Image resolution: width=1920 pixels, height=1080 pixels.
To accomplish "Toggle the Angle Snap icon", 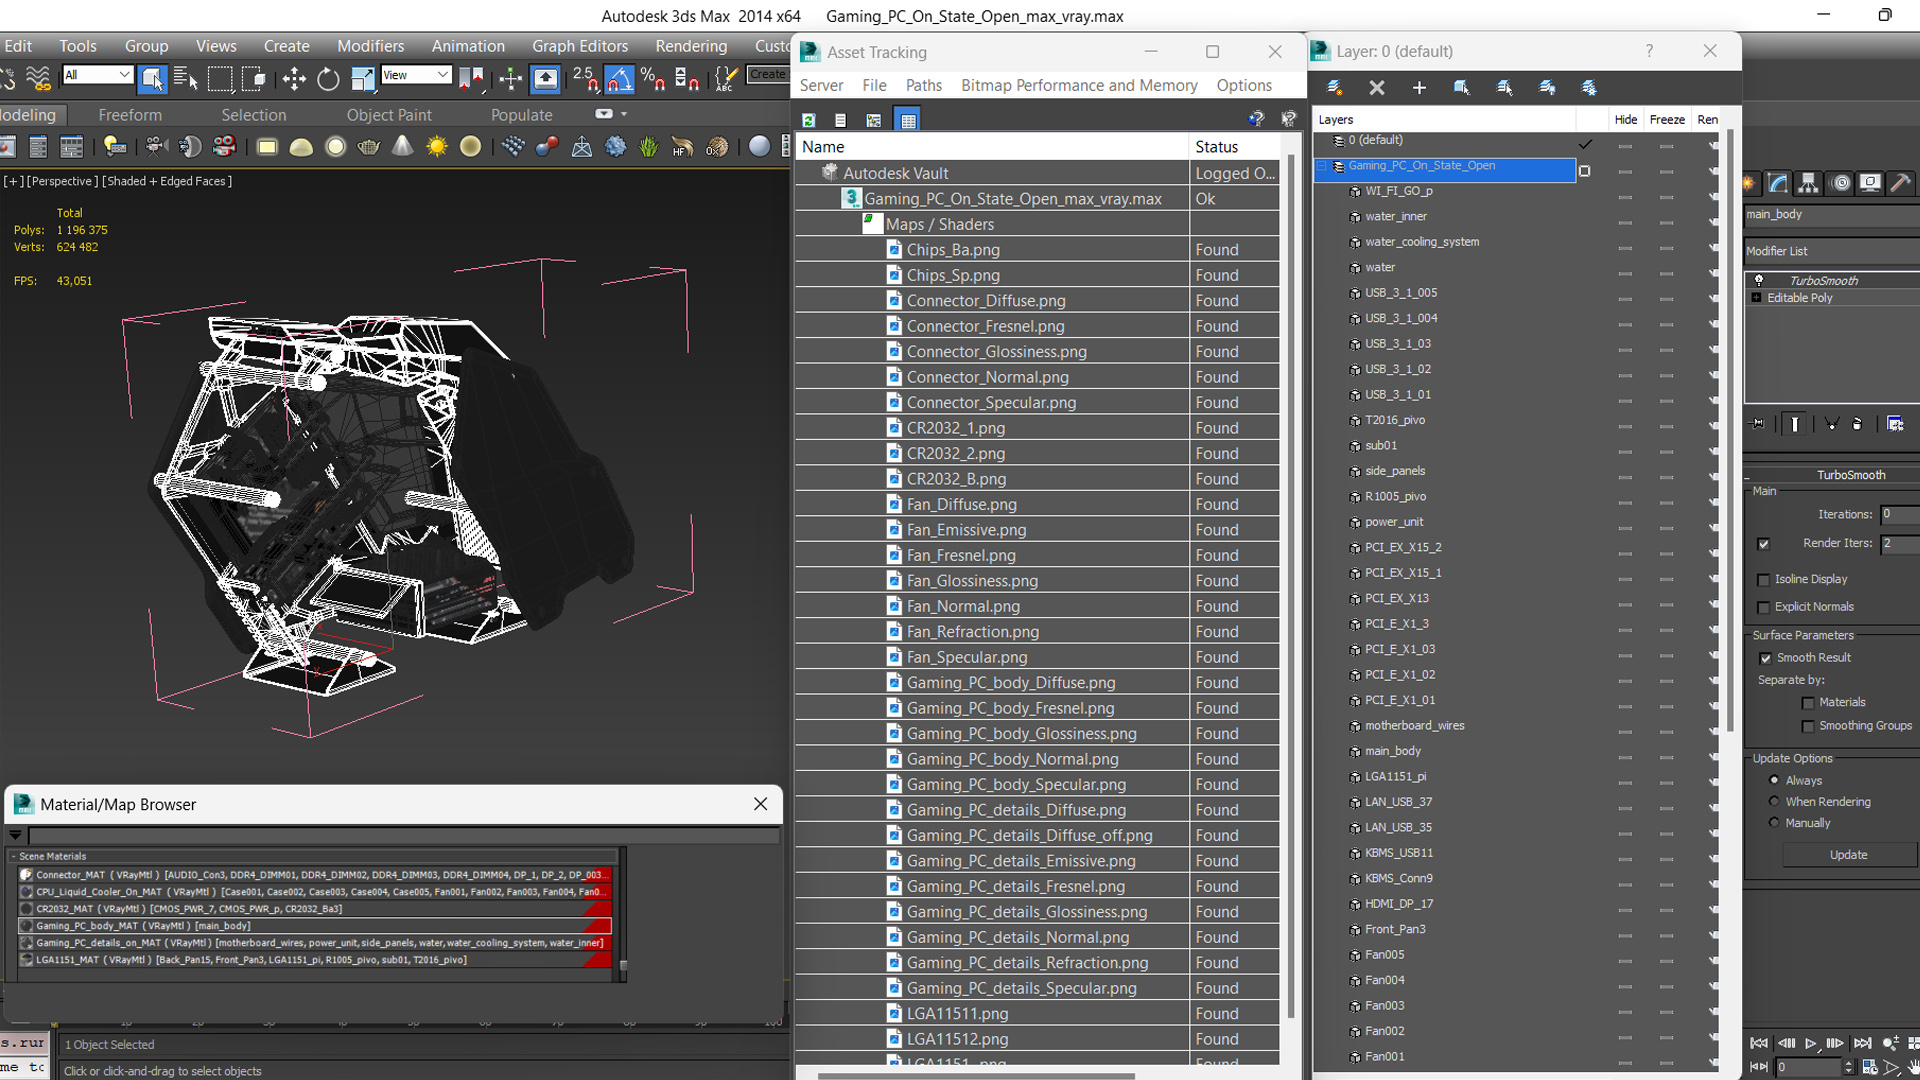I will coord(619,78).
